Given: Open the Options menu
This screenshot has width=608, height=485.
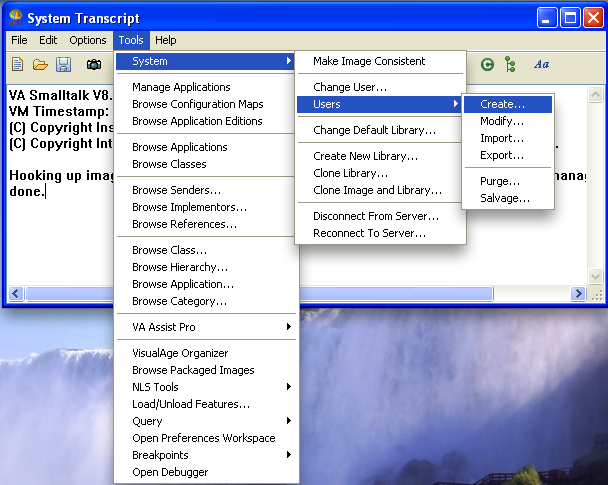Looking at the screenshot, I should tap(88, 40).
